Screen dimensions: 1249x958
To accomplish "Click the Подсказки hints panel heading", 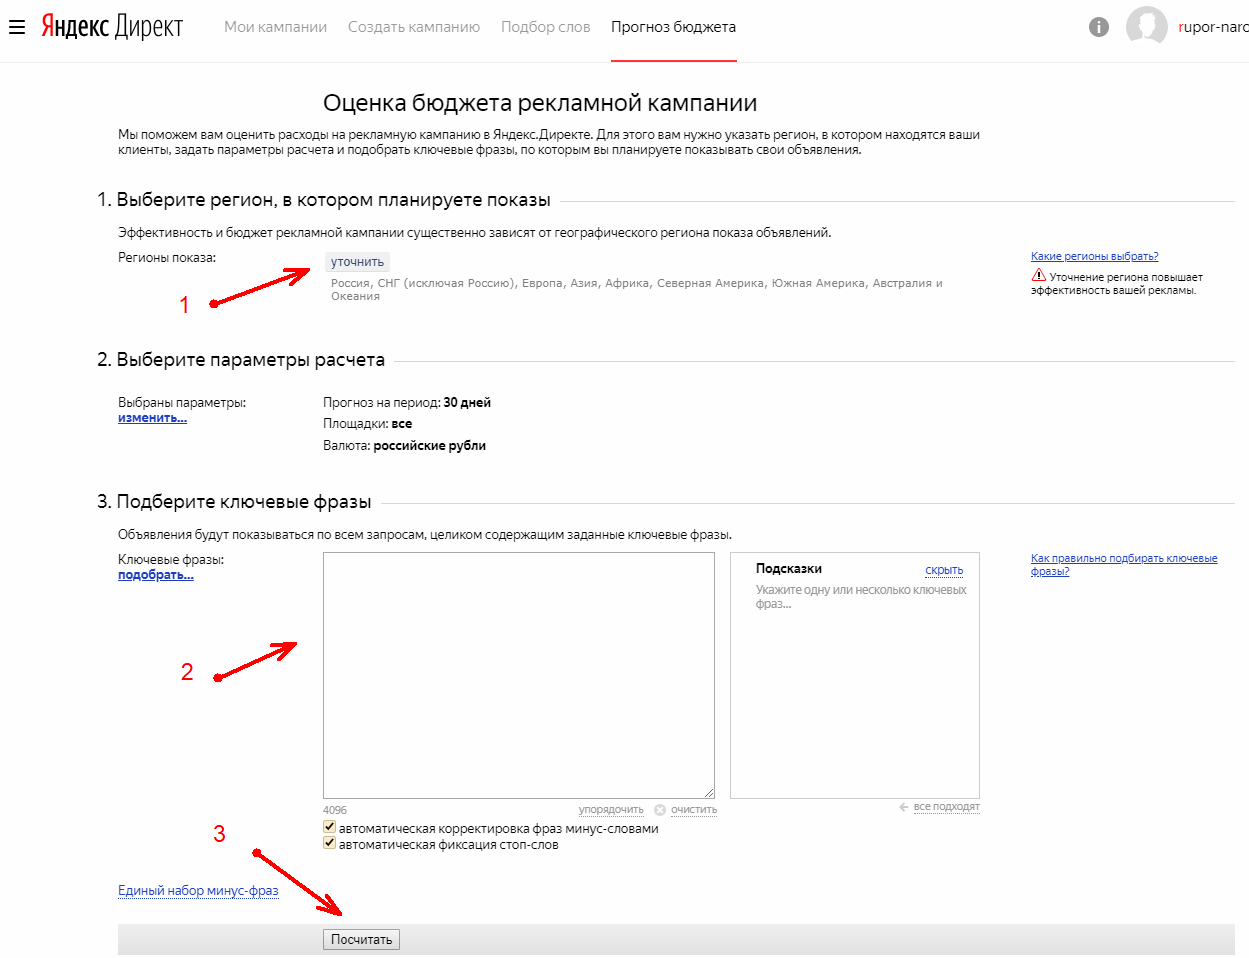I will [x=788, y=568].
